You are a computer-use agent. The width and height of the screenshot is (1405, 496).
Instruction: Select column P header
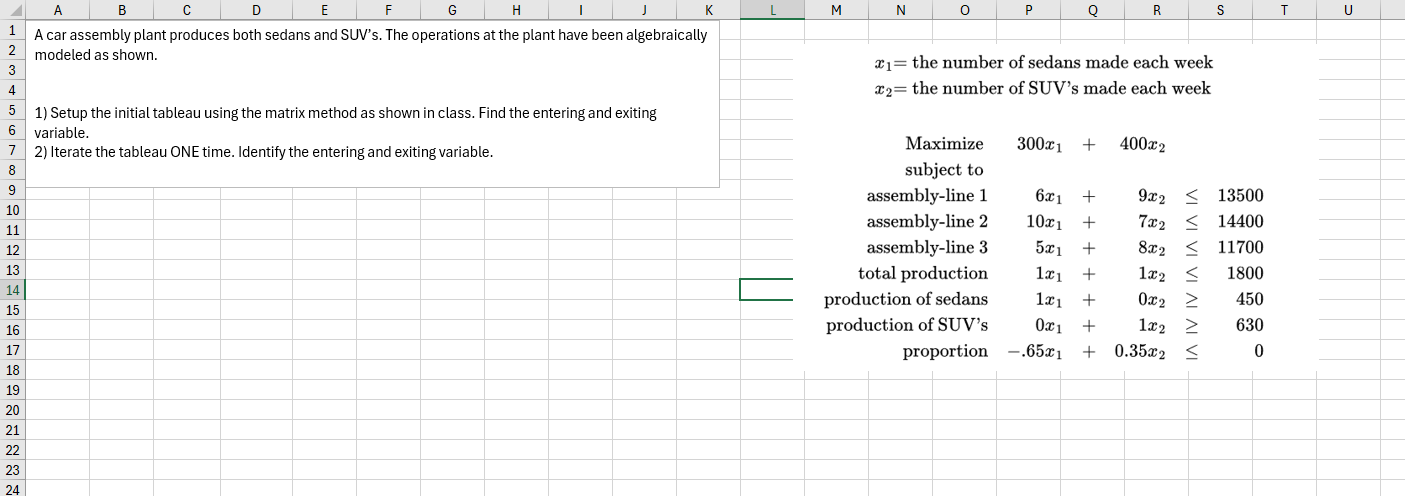pos(1028,9)
